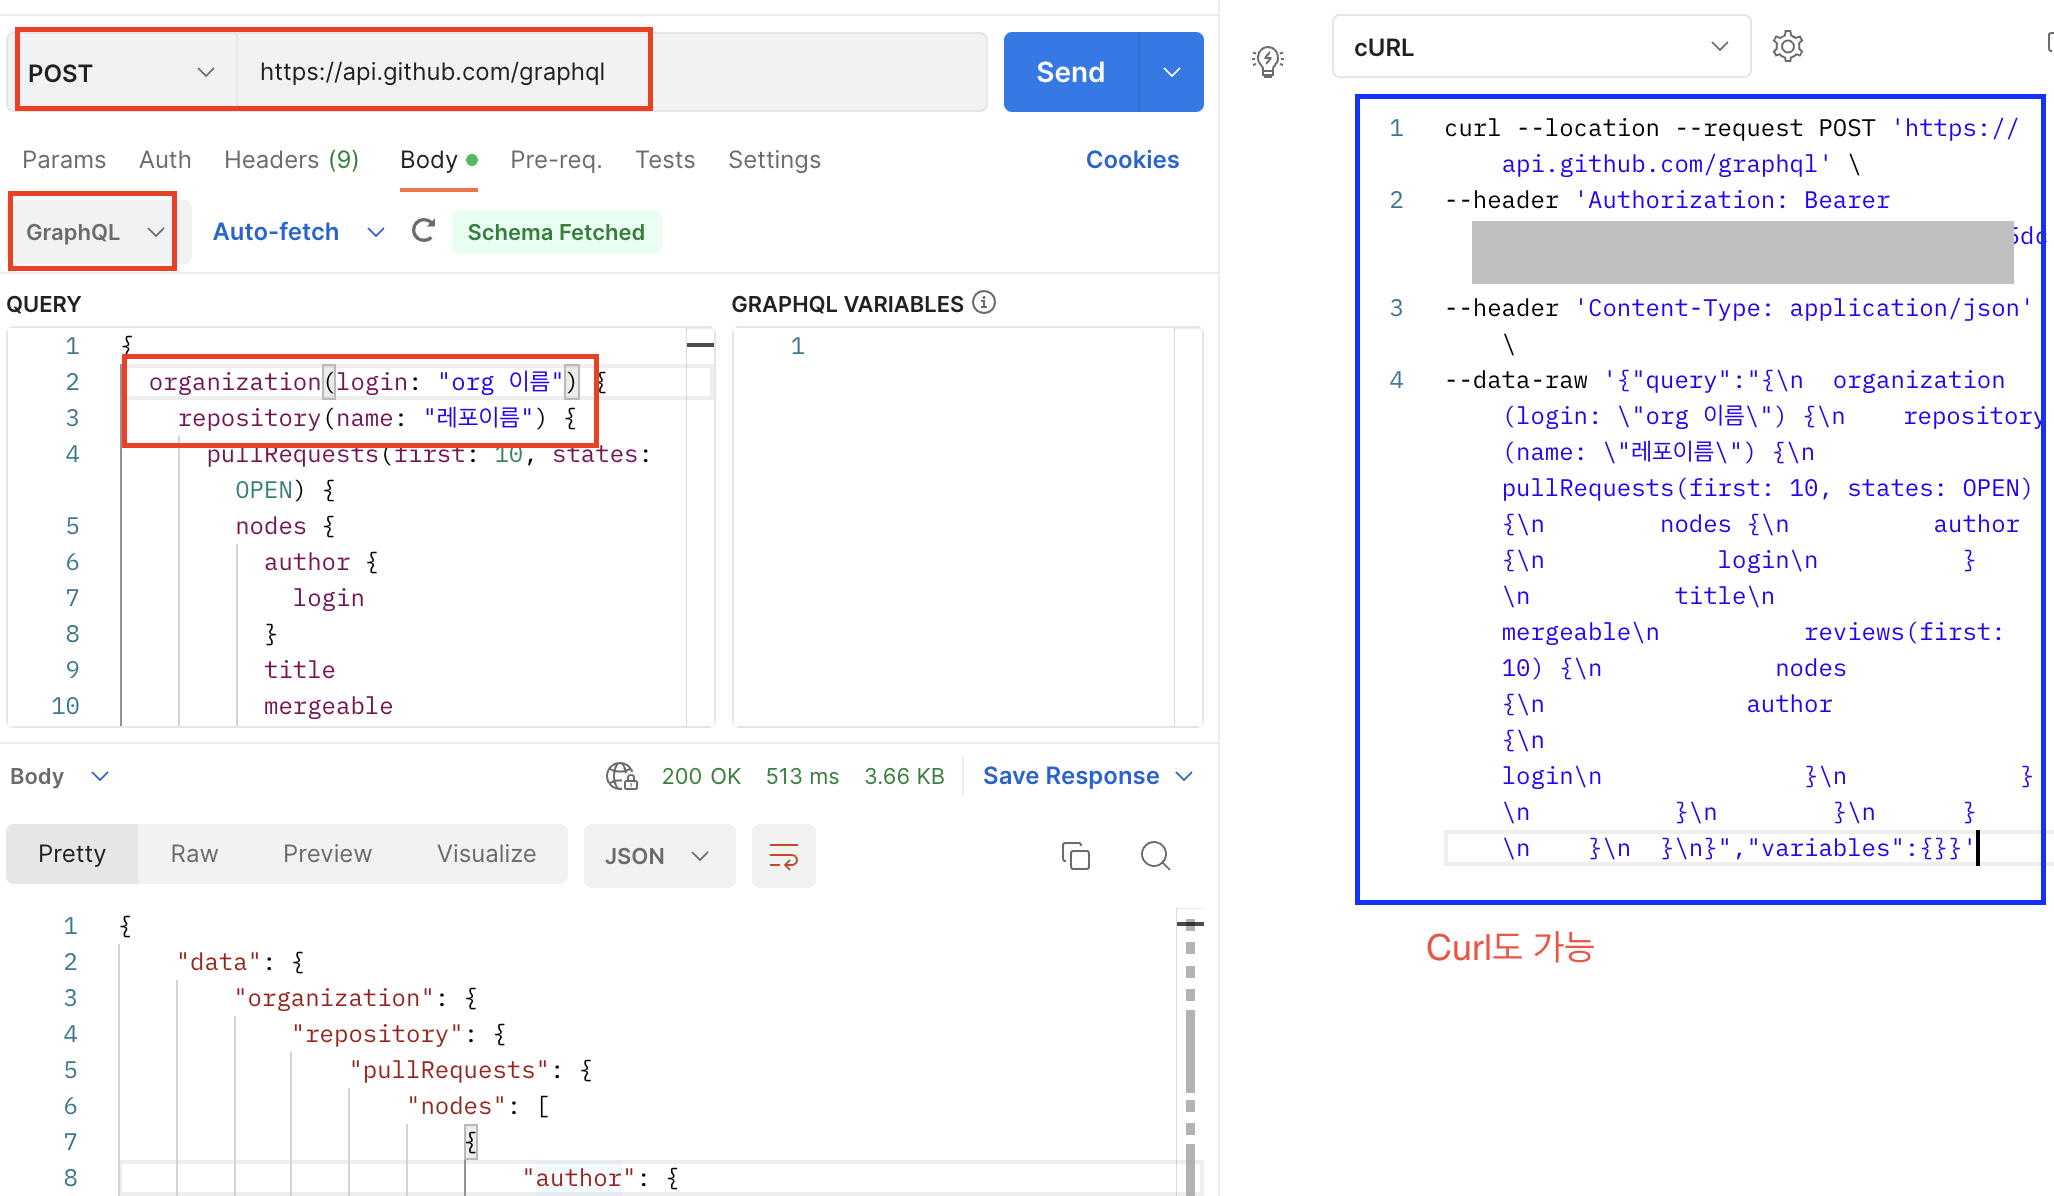The width and height of the screenshot is (2054, 1196).
Task: Switch to the Raw response view
Action: tap(194, 854)
